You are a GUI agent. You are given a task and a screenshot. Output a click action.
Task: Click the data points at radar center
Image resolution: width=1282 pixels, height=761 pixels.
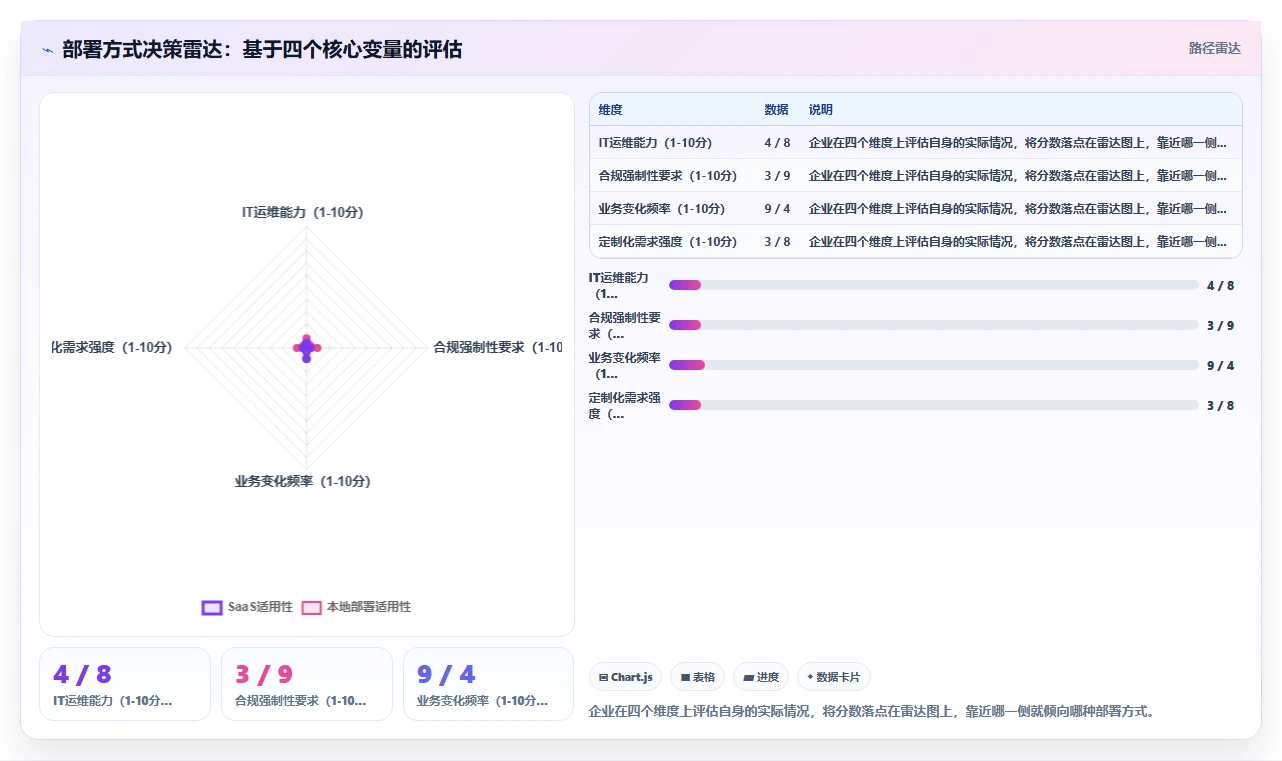306,347
